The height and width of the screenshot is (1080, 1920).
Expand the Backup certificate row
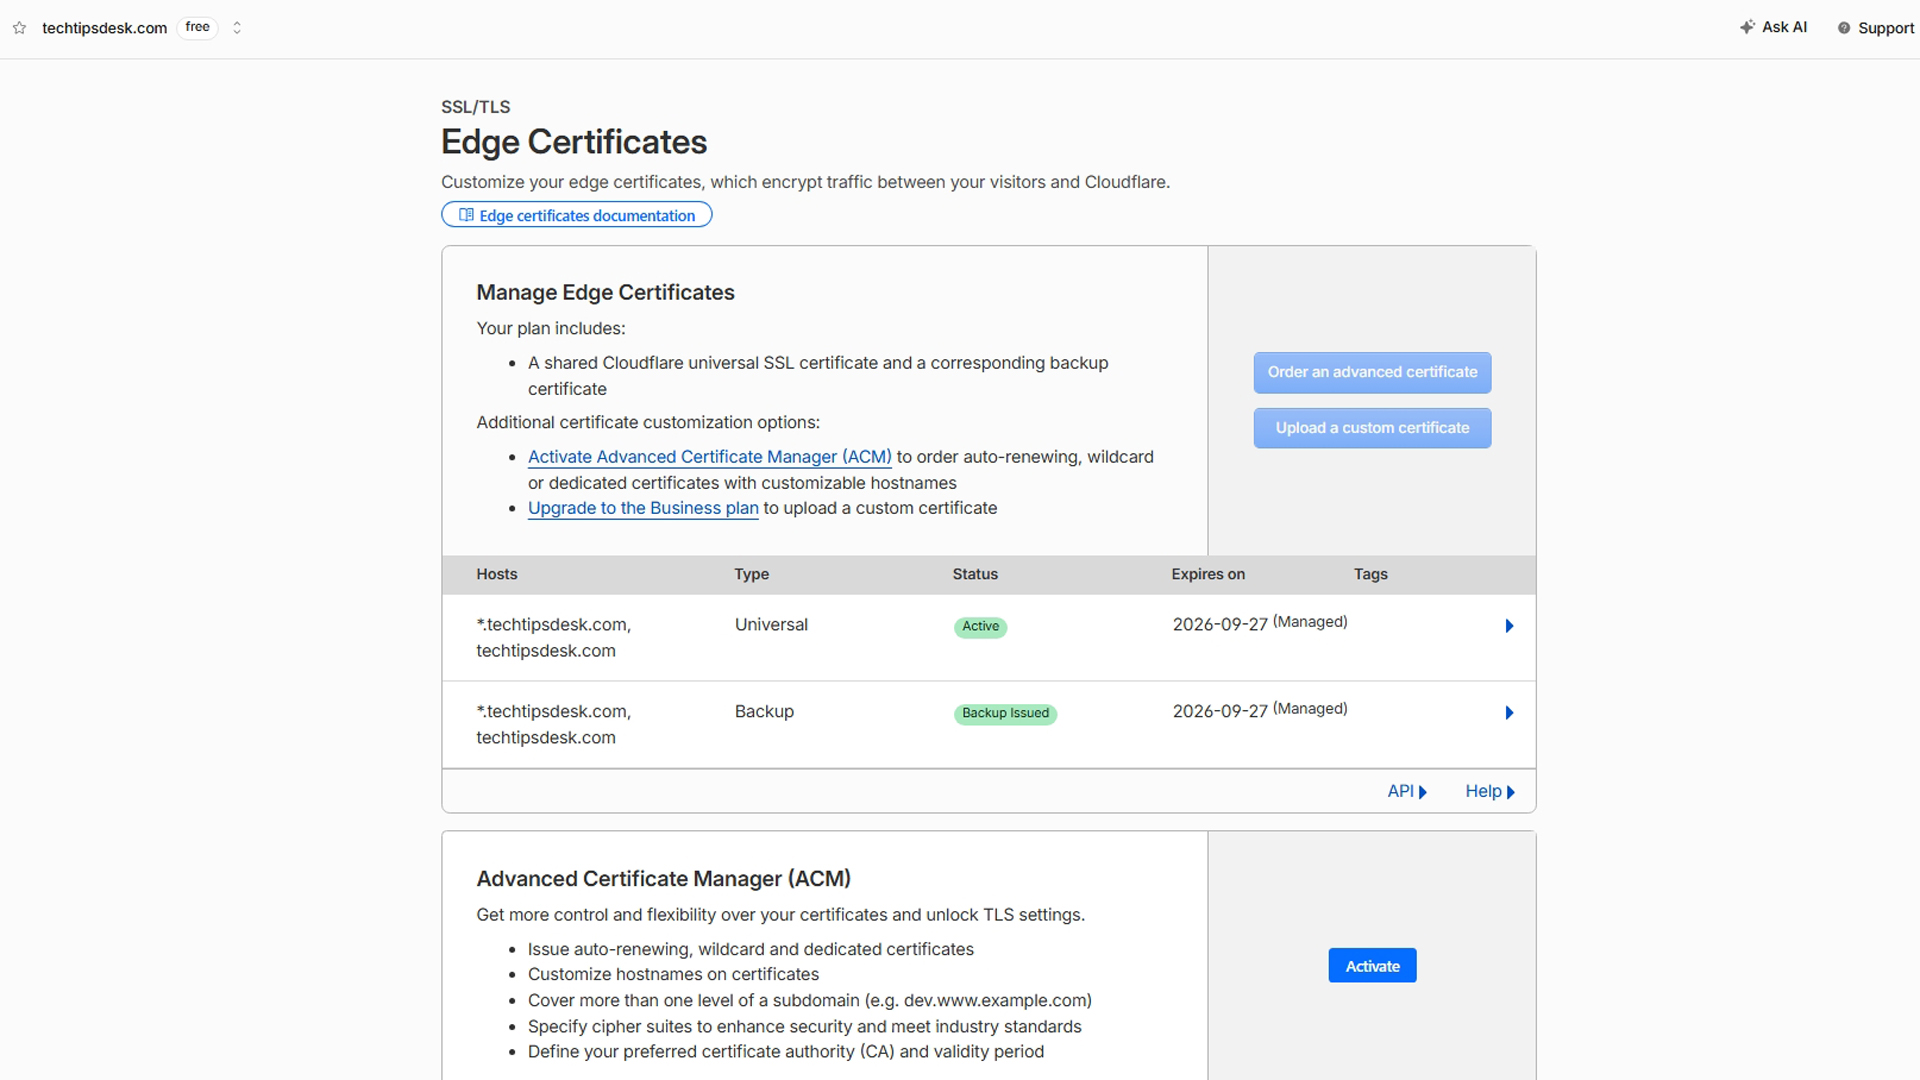pos(1509,713)
